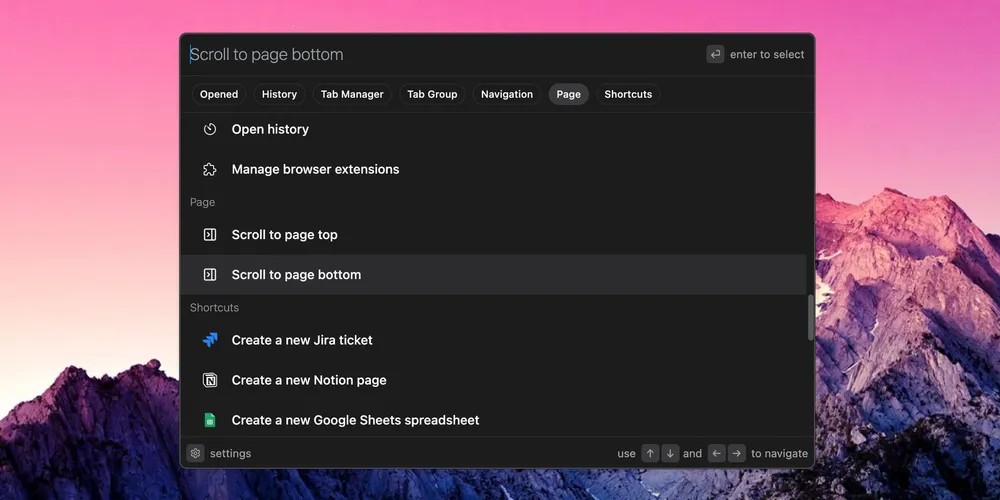Click the Jira logo icon
1000x500 pixels.
[x=210, y=340]
